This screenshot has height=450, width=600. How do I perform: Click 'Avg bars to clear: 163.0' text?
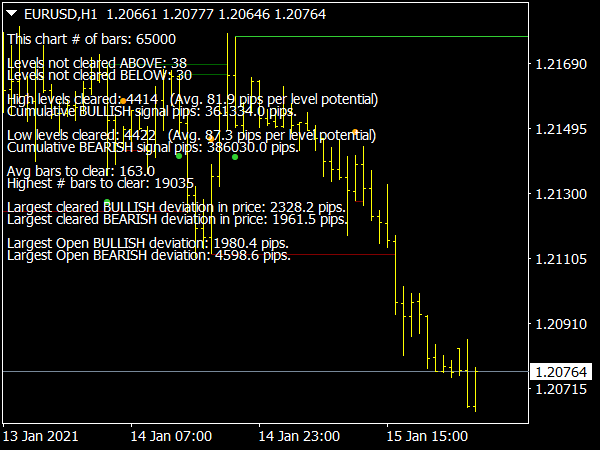pos(81,171)
